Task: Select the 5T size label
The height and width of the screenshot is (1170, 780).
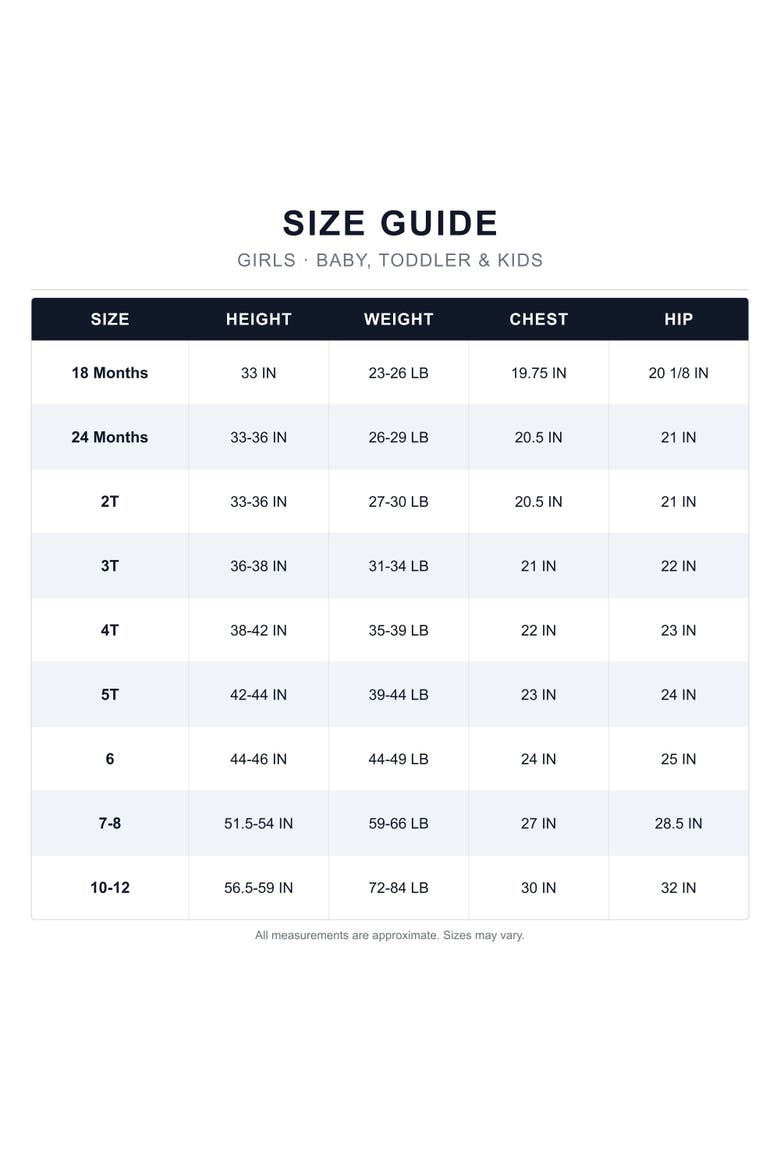Action: (x=110, y=695)
